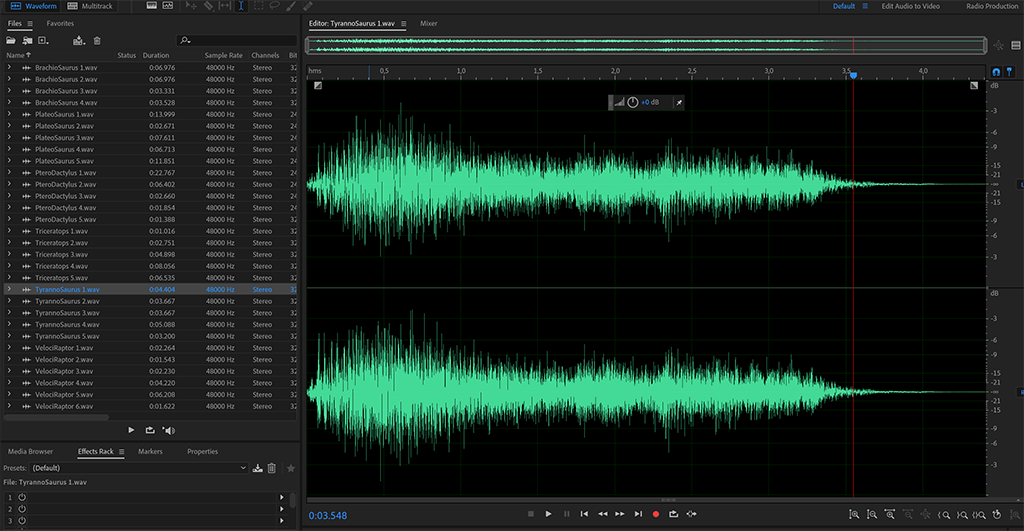1024x531 pixels.
Task: Switch to Waveform editor view
Action: coord(33,6)
